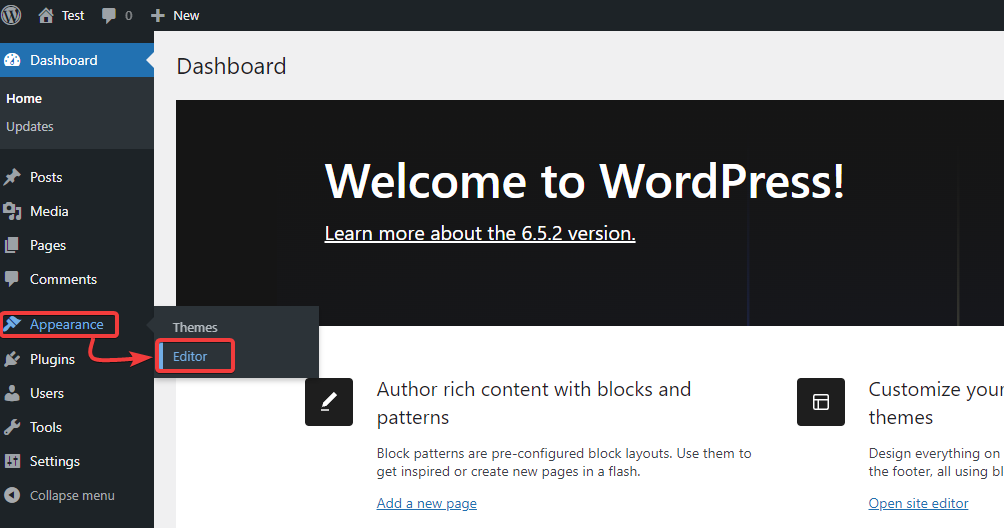This screenshot has width=1004, height=528.
Task: Select Editor in the Appearance flyout
Action: (190, 356)
